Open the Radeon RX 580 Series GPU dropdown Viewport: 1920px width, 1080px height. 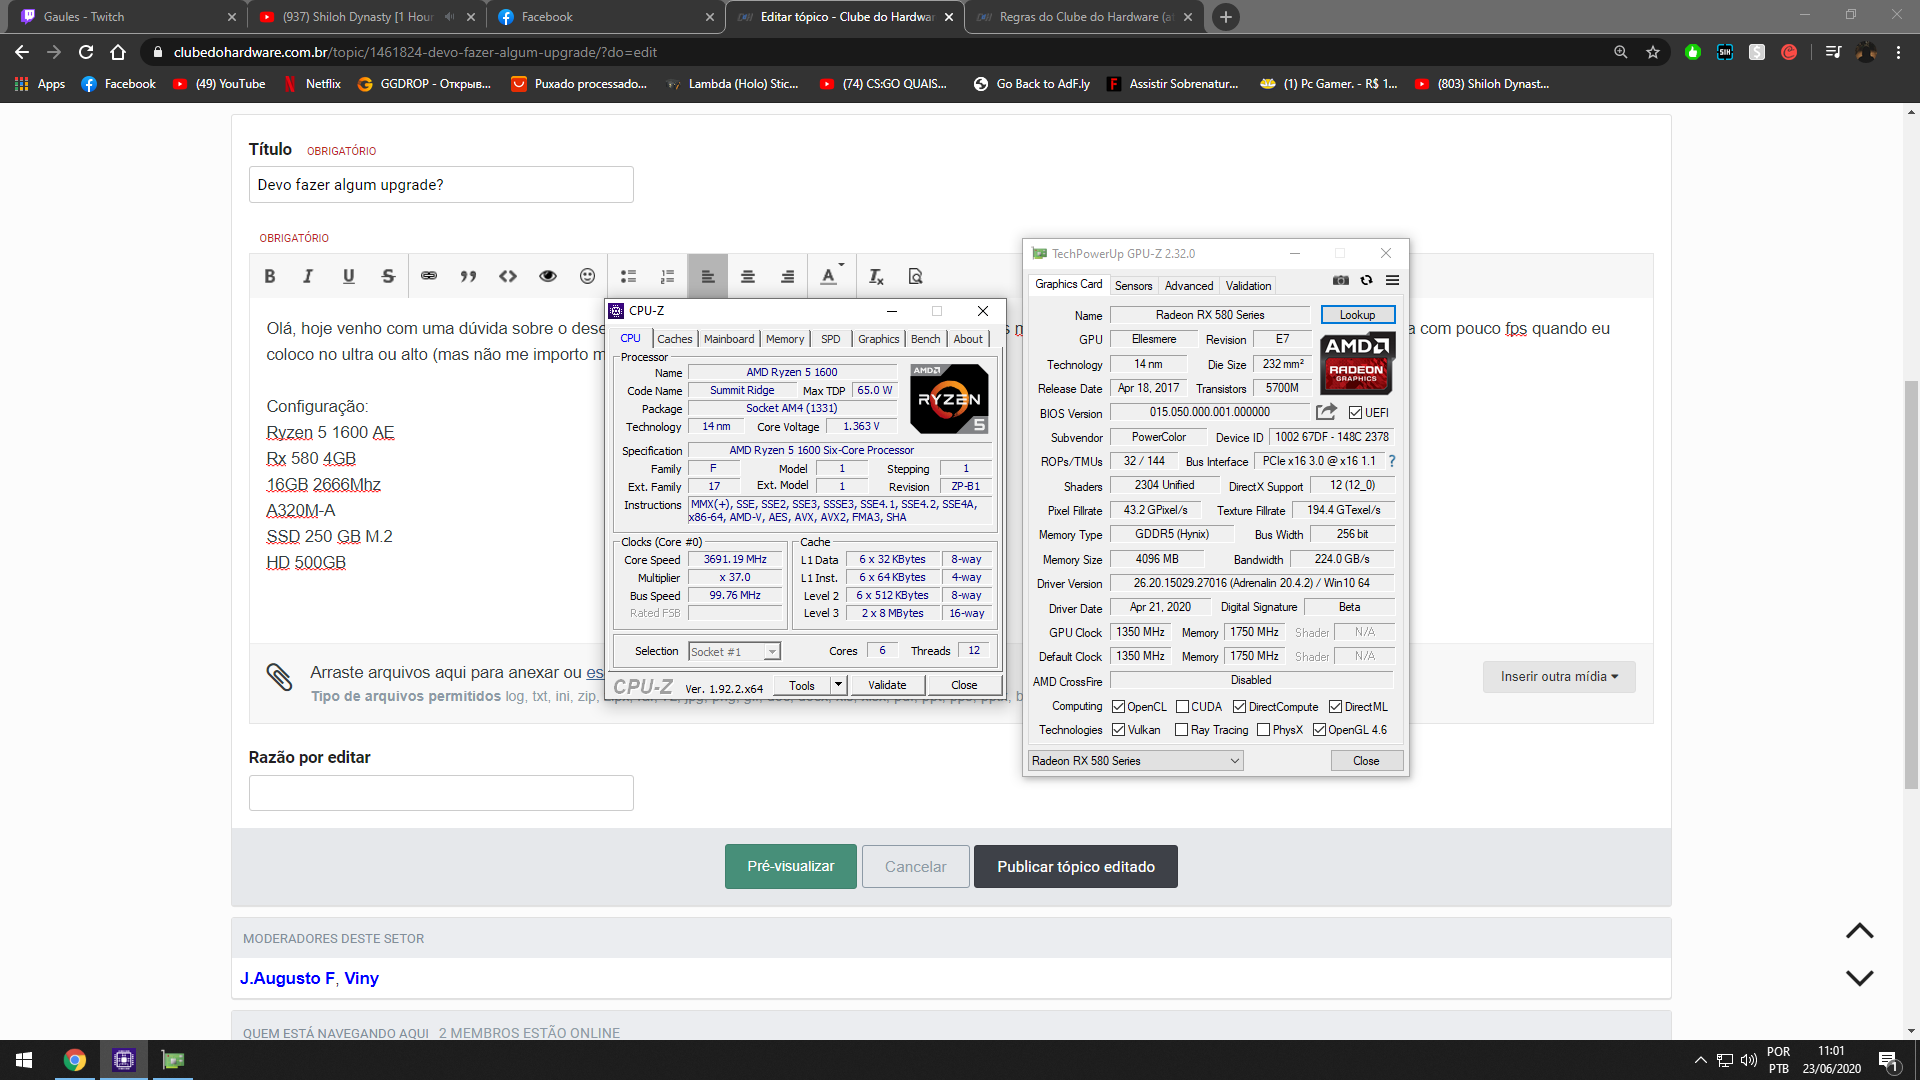click(x=1136, y=761)
